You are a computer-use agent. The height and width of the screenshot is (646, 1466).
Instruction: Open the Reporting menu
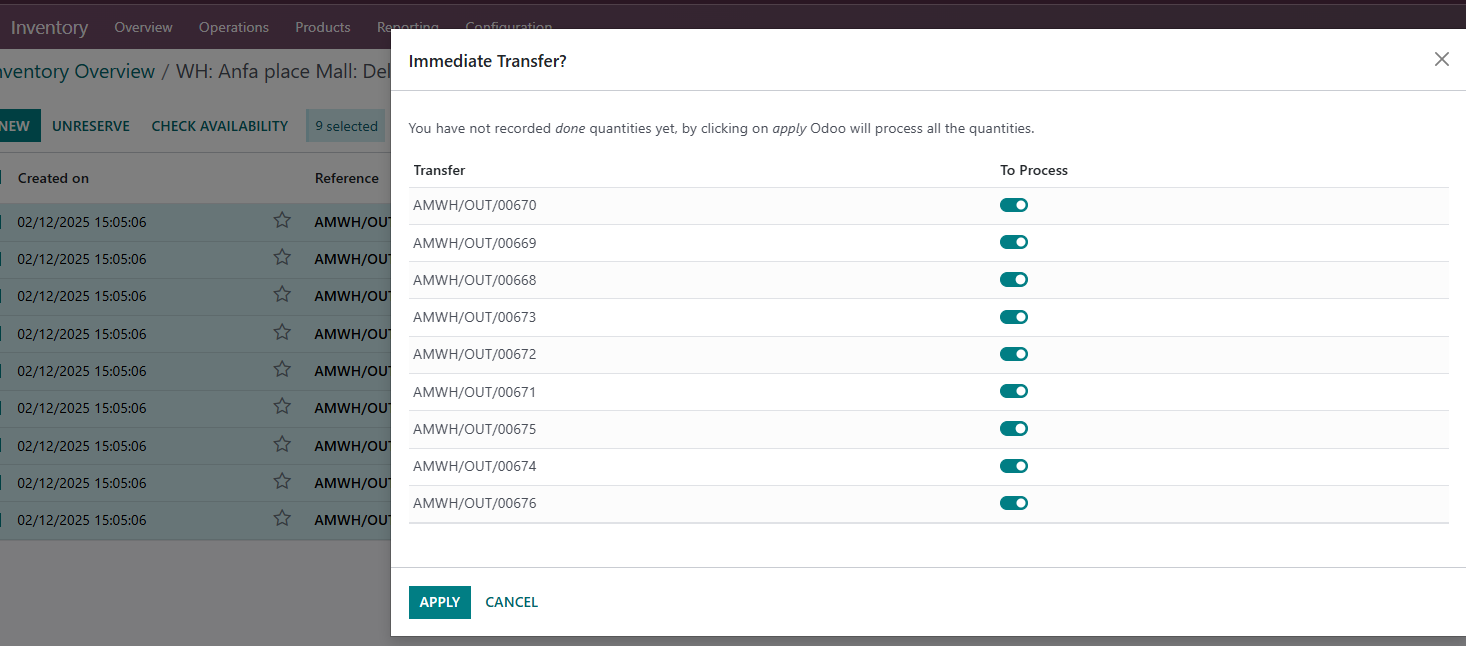[x=408, y=27]
